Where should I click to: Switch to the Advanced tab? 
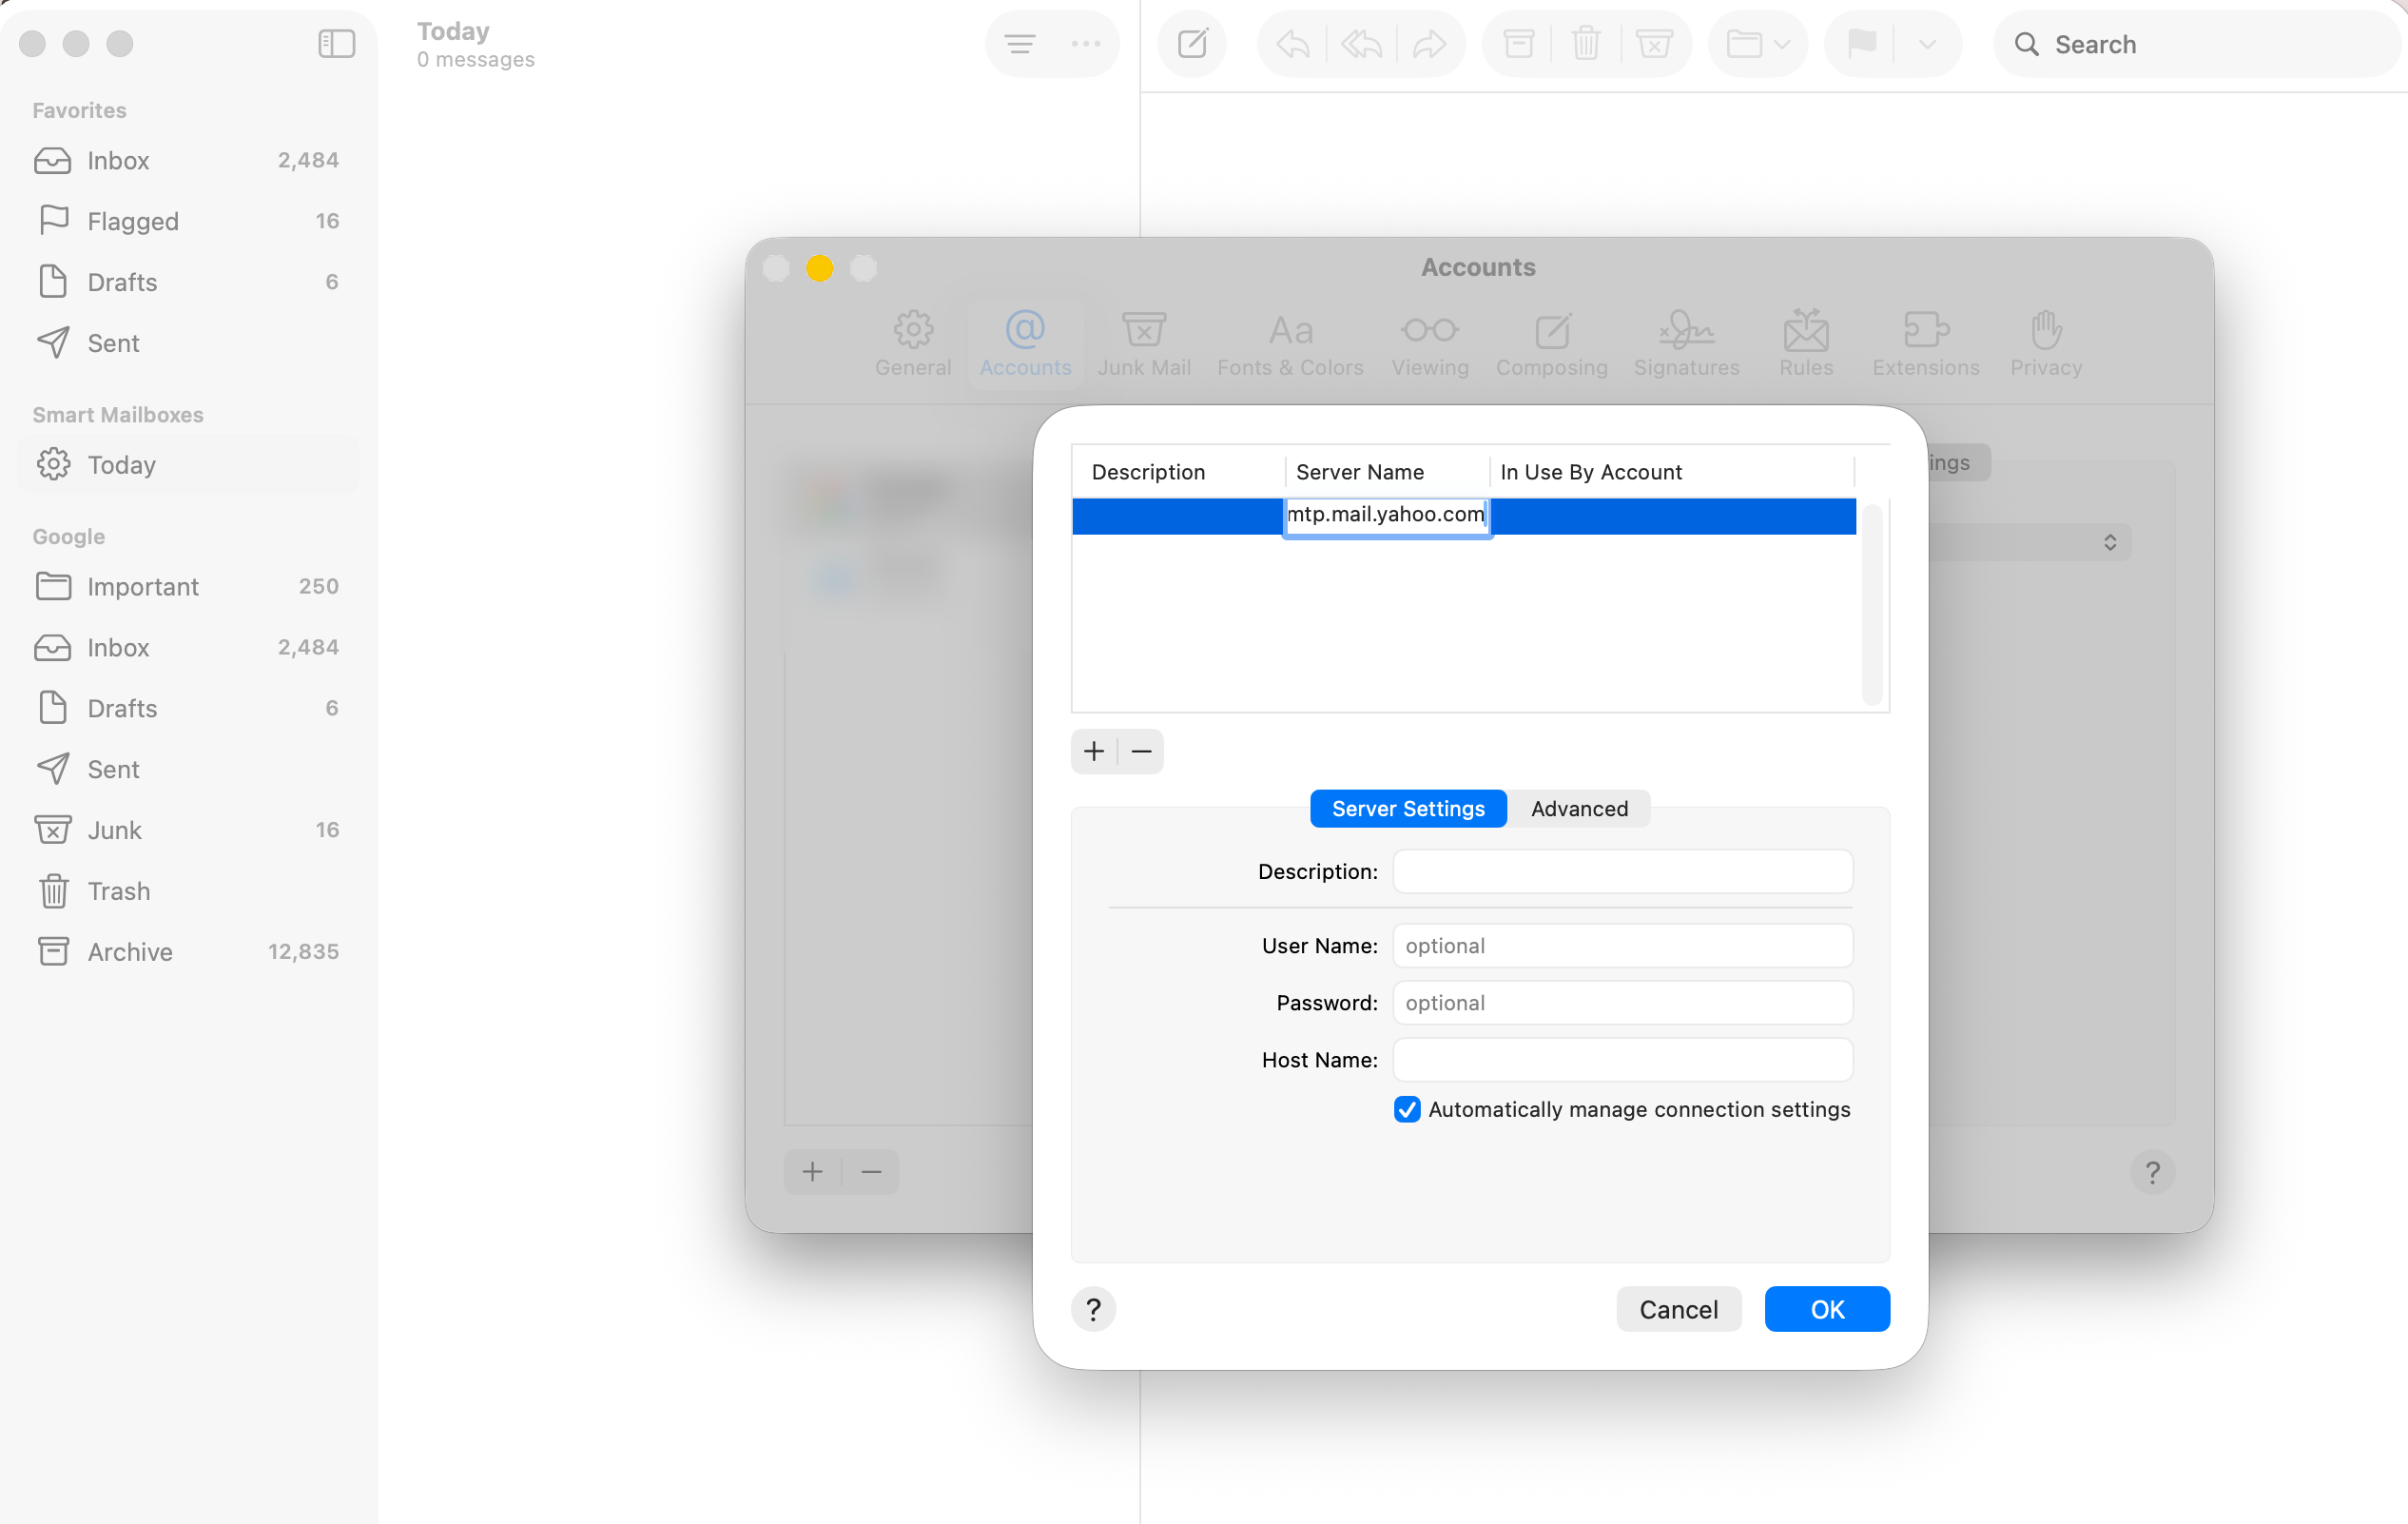[x=1578, y=808]
